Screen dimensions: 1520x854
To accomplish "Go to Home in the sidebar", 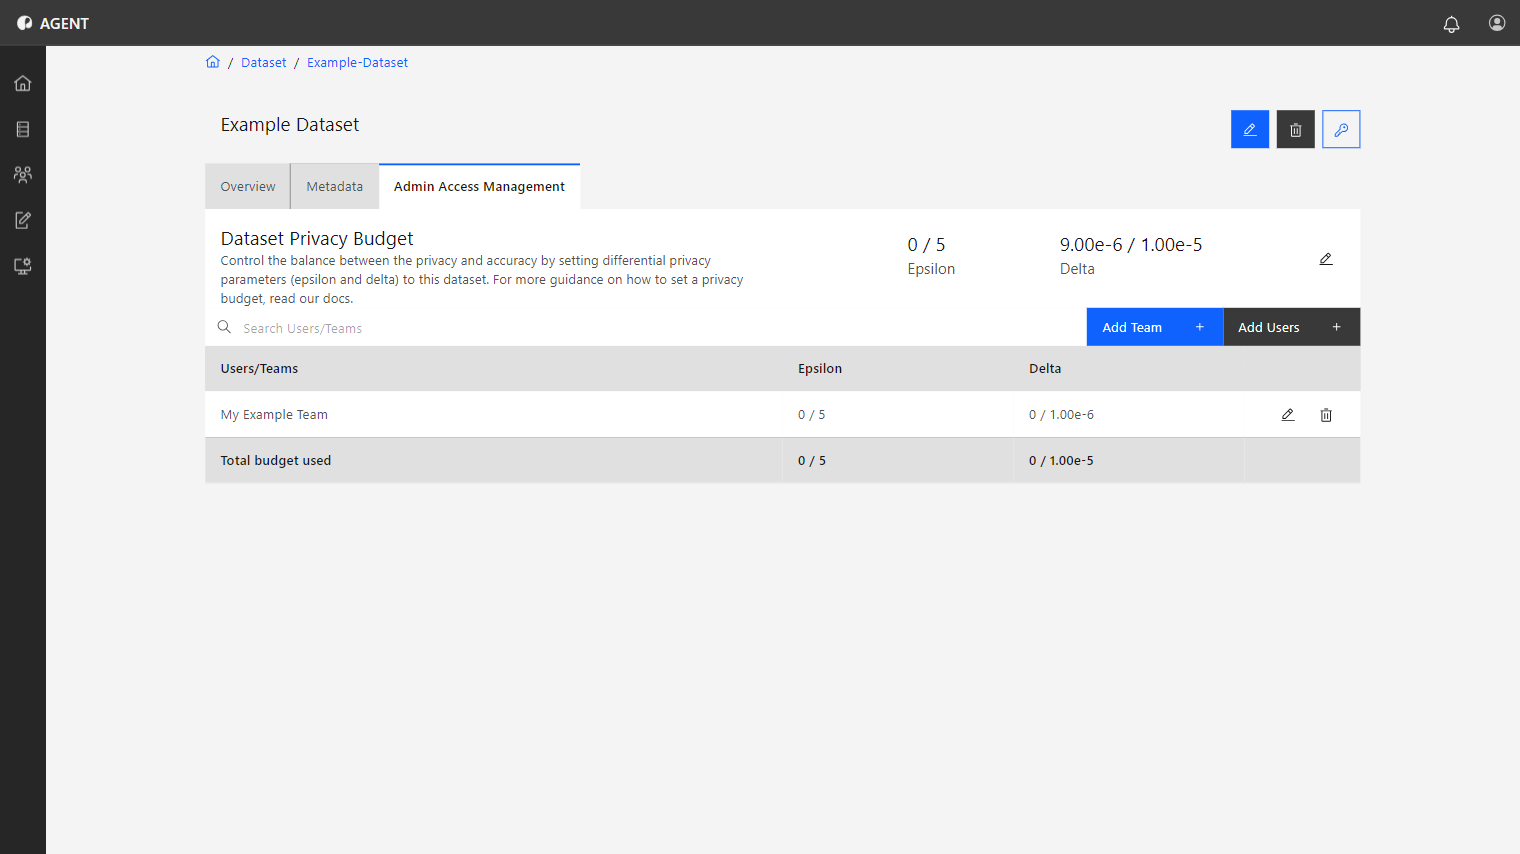I will [x=23, y=83].
